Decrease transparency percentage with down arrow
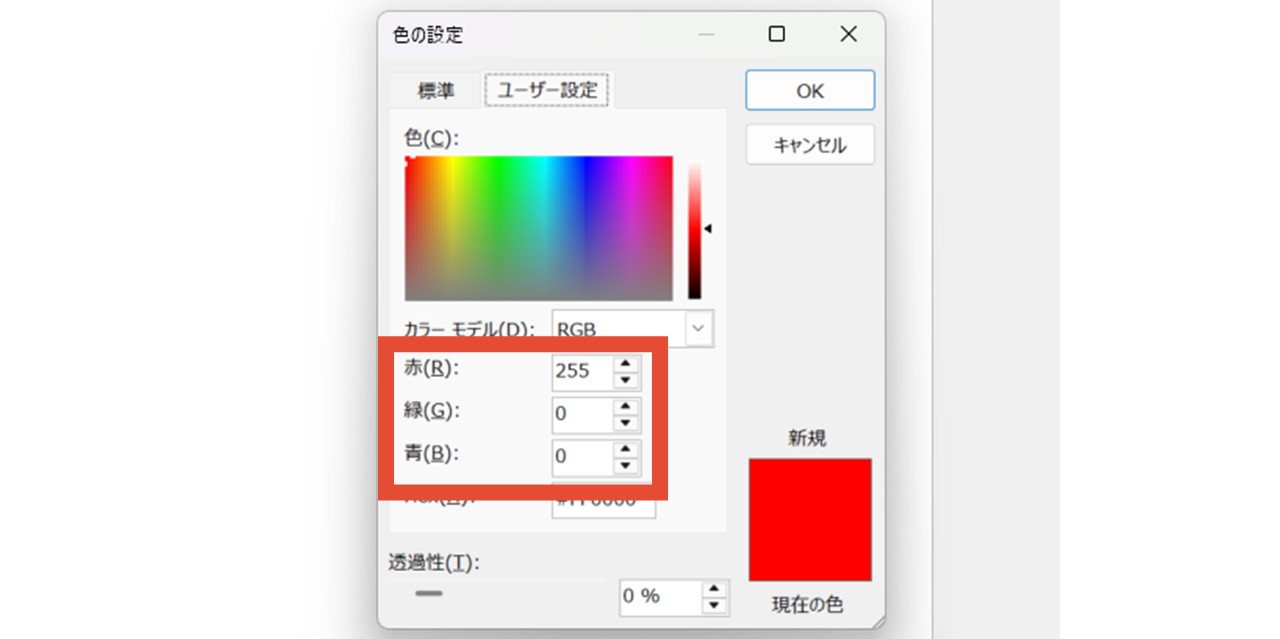Viewport: 1280px width, 639px height. click(714, 605)
